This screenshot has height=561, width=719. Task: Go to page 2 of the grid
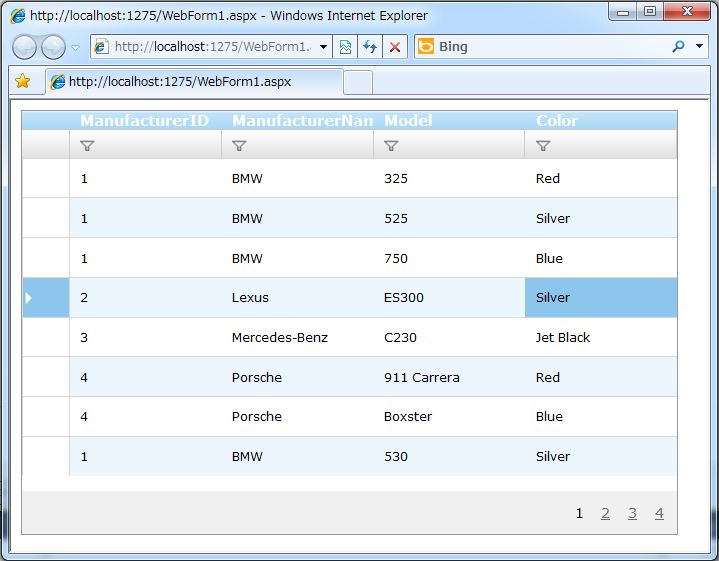point(605,513)
